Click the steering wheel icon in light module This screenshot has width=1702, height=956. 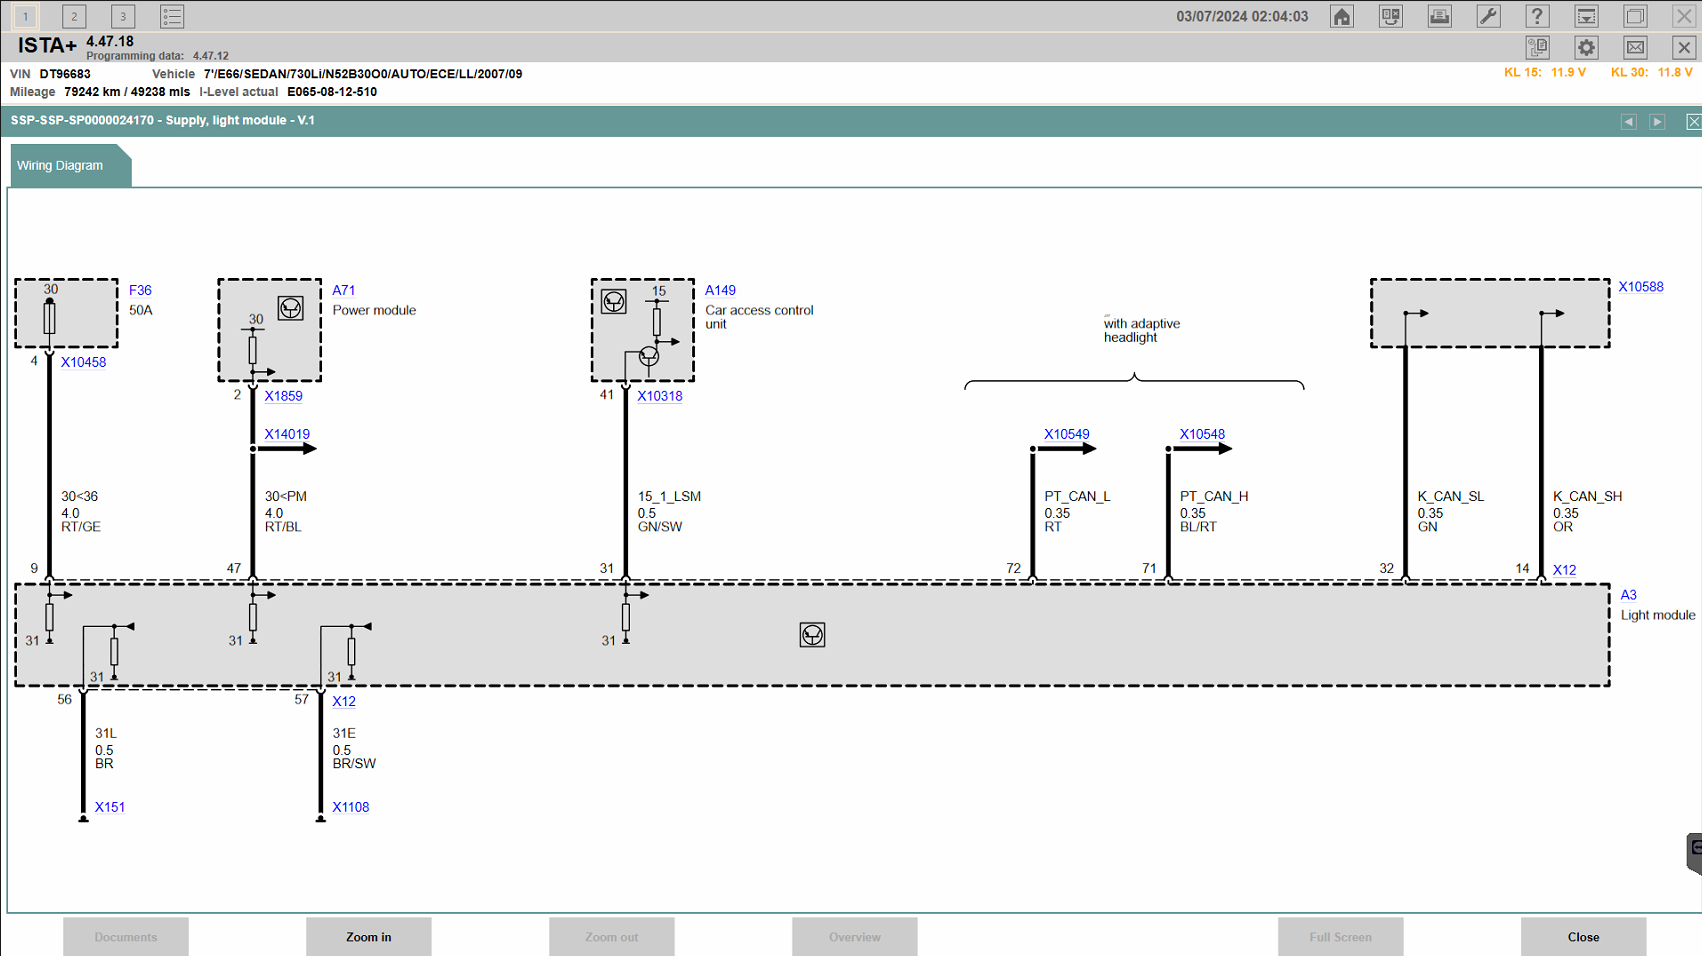coord(812,635)
